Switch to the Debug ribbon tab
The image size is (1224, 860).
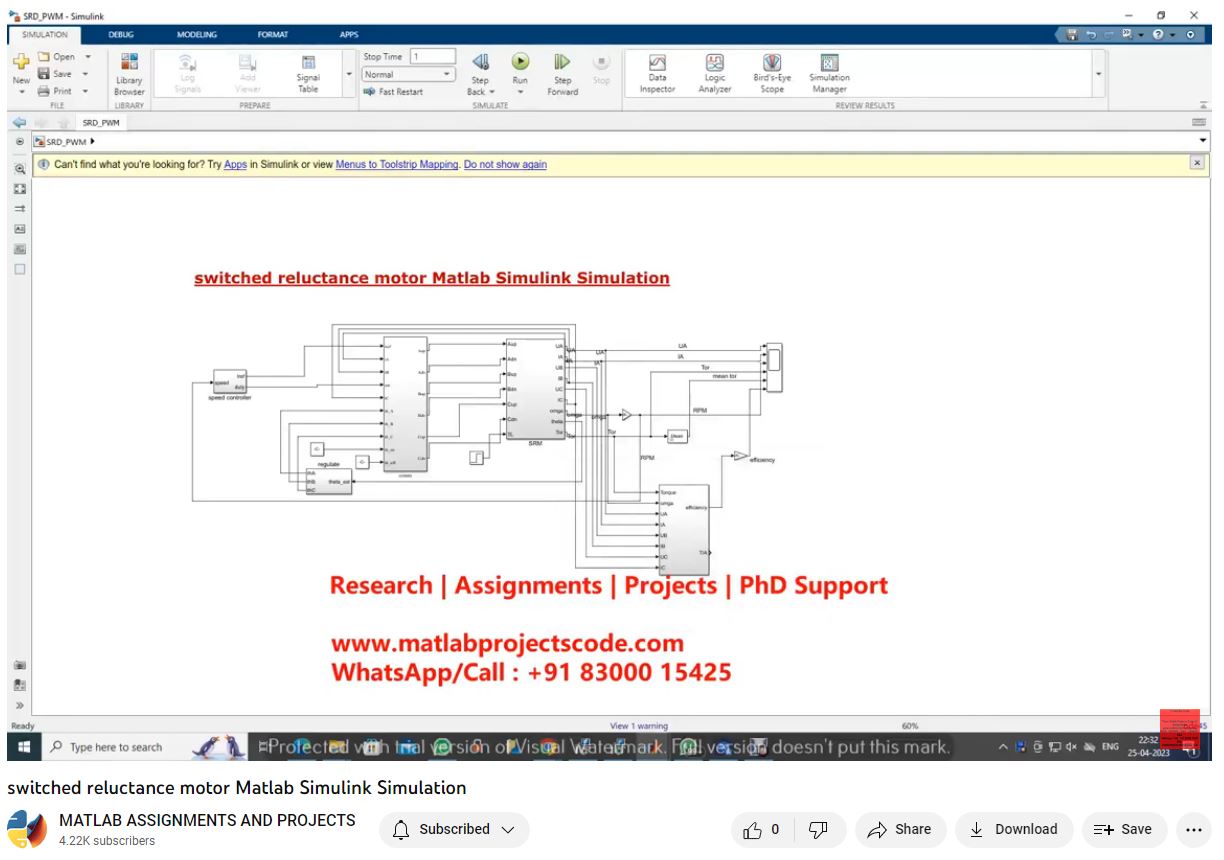[121, 35]
